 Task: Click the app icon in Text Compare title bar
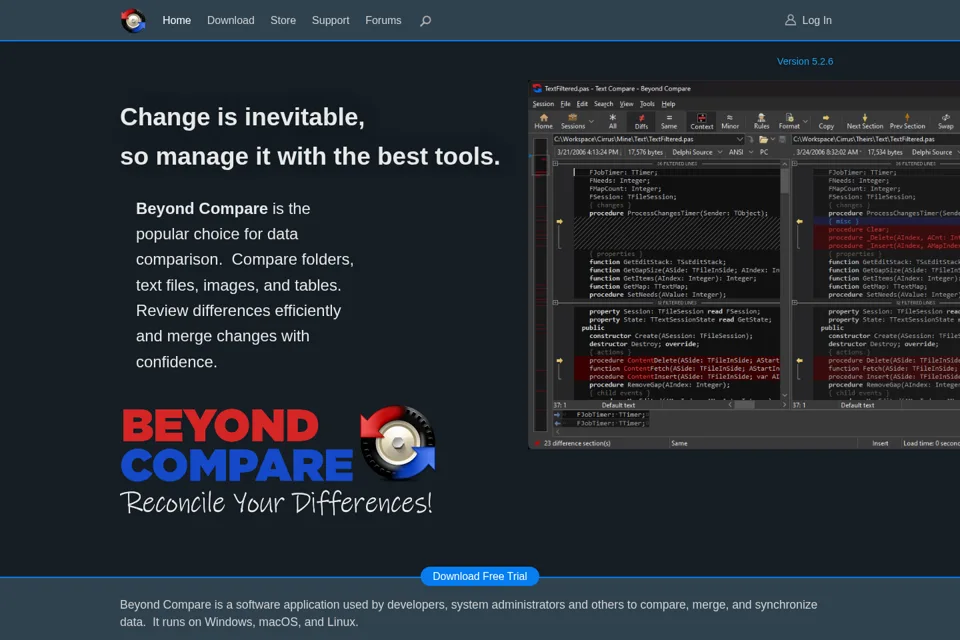pyautogui.click(x=537, y=88)
